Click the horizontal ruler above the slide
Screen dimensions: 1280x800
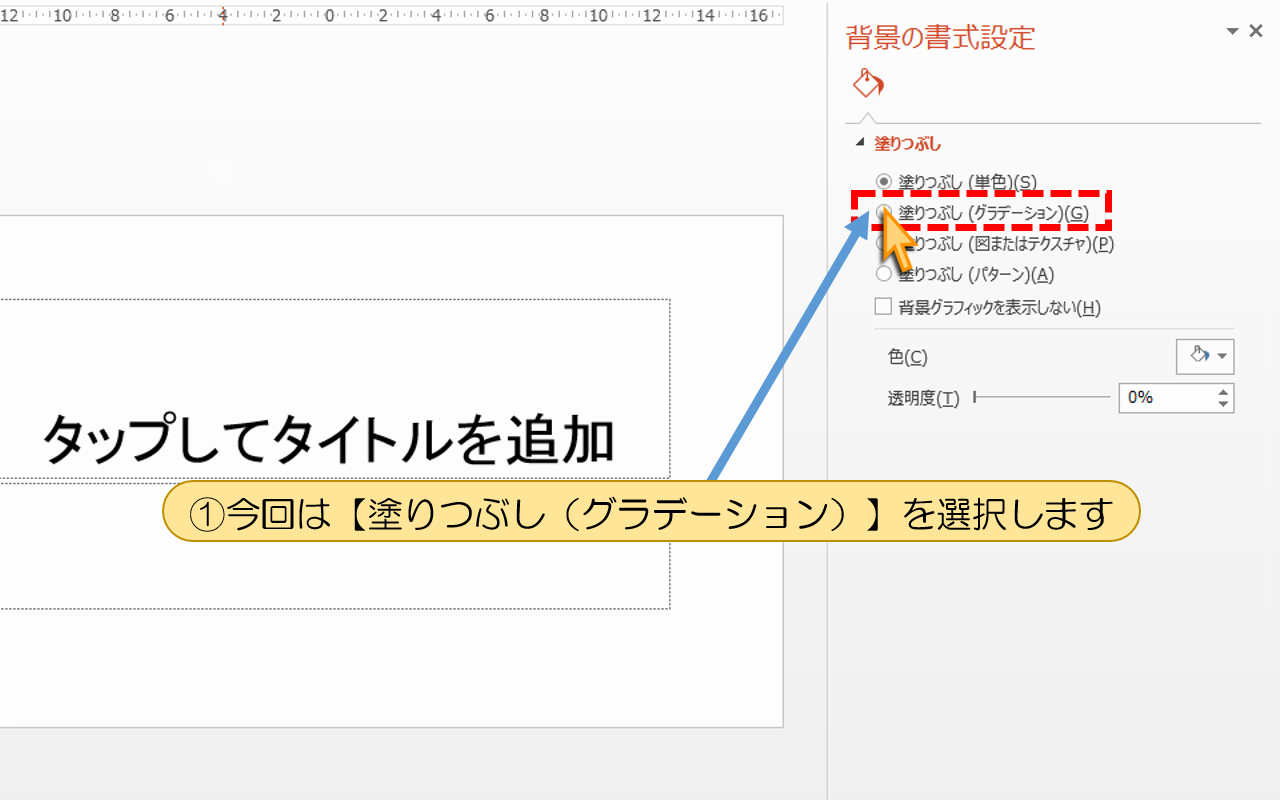tap(391, 15)
